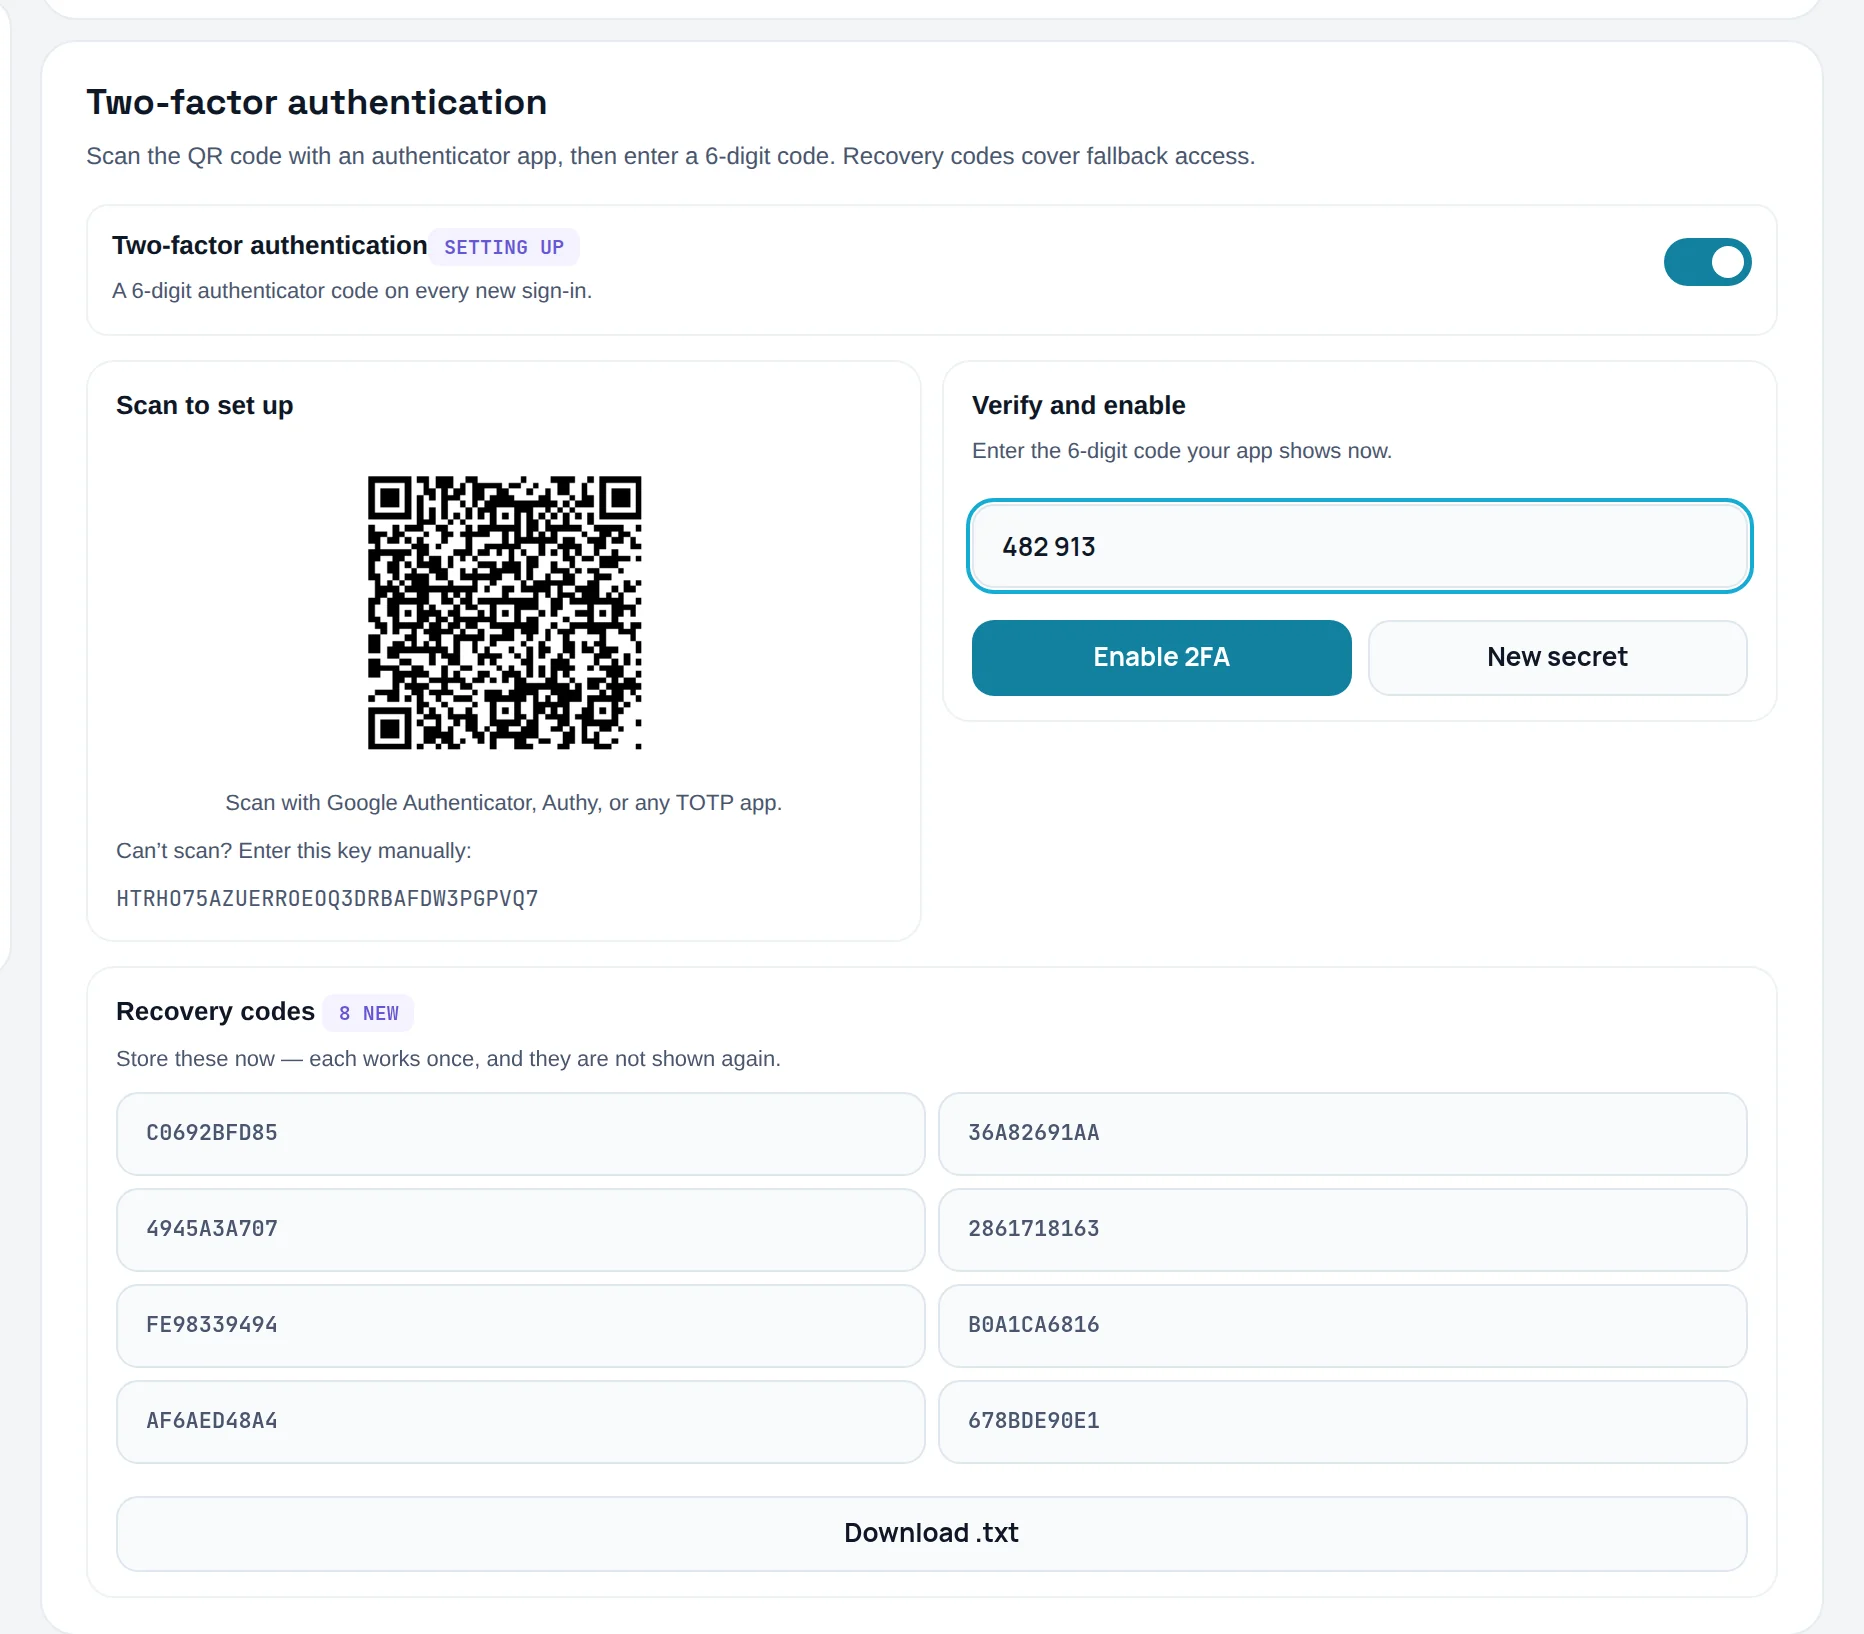This screenshot has height=1634, width=1864.
Task: Click recovery code AF6AED48A4
Action: pyautogui.click(x=520, y=1421)
